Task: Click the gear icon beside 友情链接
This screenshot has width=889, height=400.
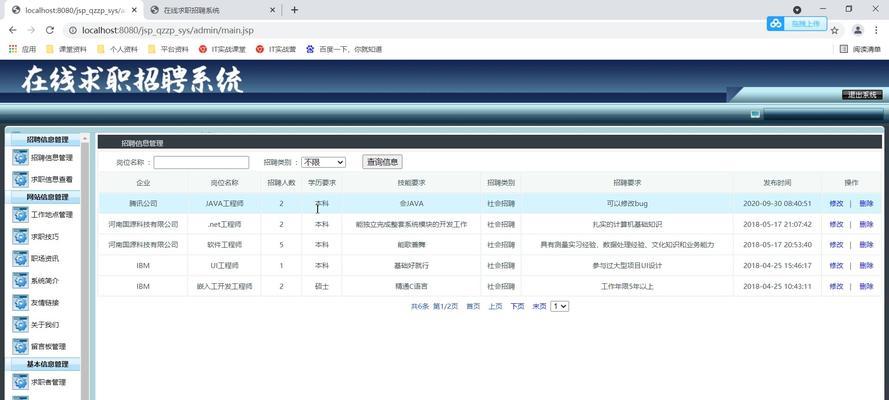Action: 20,303
